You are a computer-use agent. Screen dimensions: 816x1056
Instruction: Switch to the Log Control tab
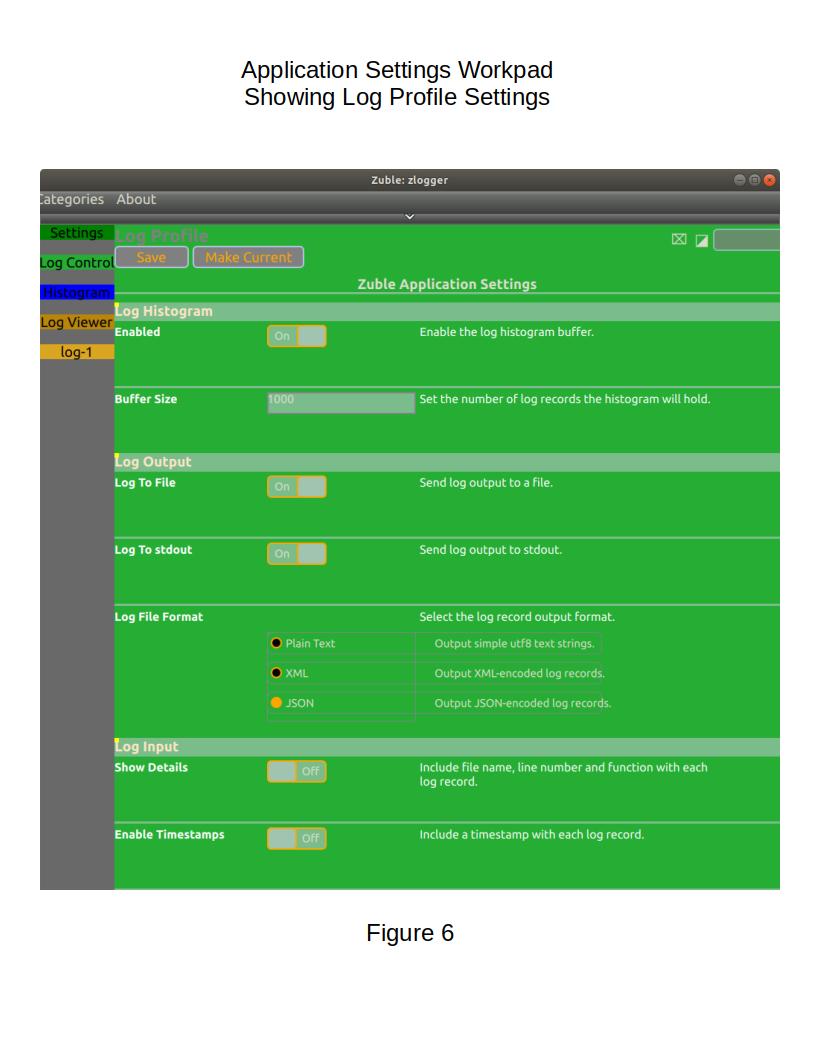coord(77,263)
